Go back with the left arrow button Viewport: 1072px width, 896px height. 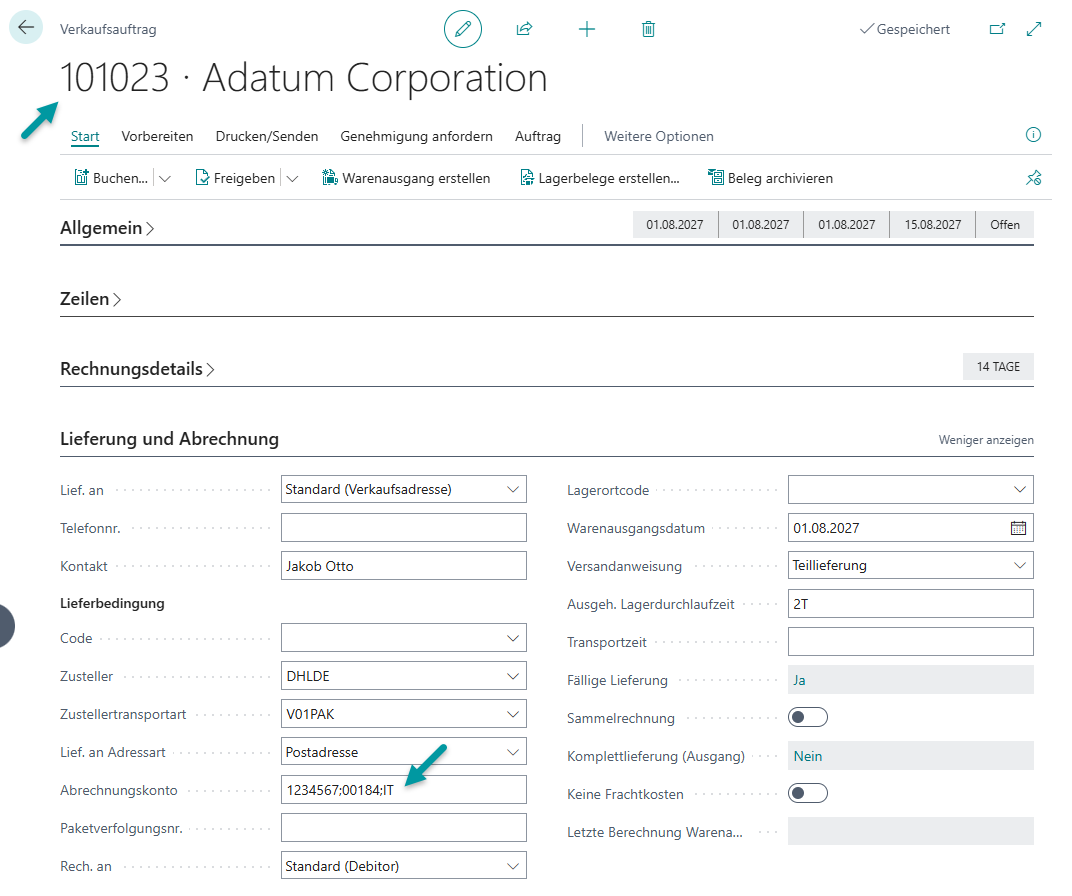click(26, 28)
